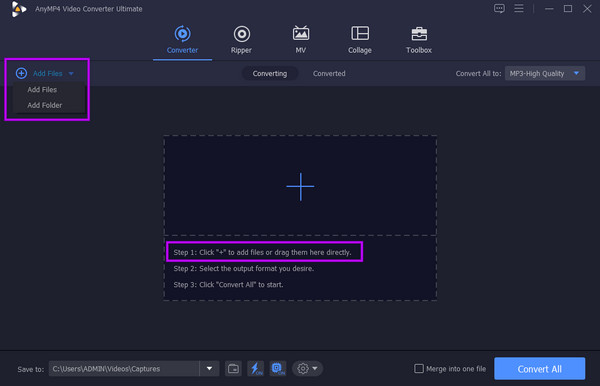Click the Step 2 output format text
The width and height of the screenshot is (600, 386).
(244, 269)
